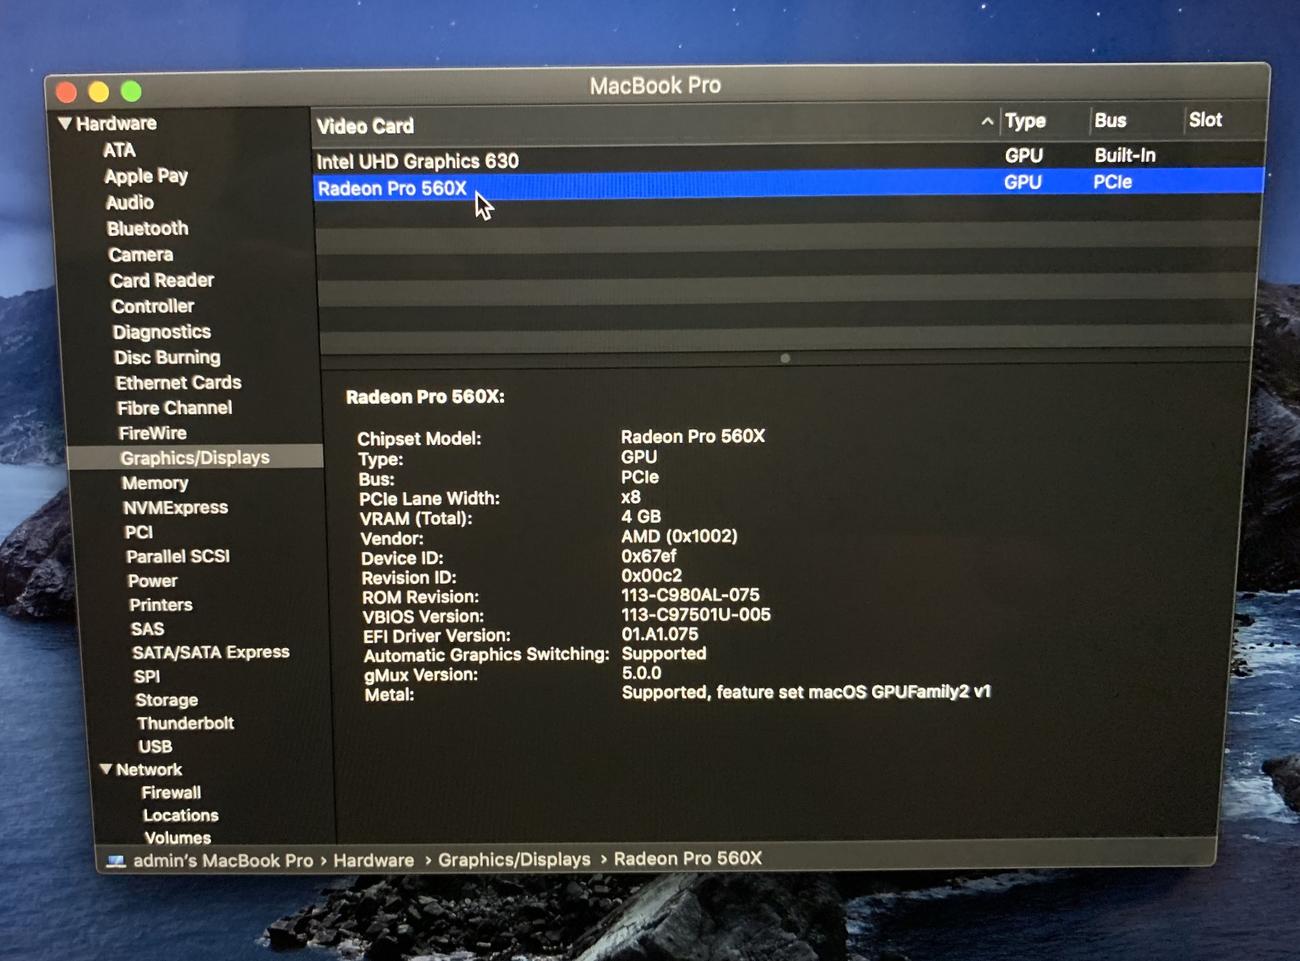Screen dimensions: 1300x961
Task: Open the Diagnostics section
Action: [162, 332]
